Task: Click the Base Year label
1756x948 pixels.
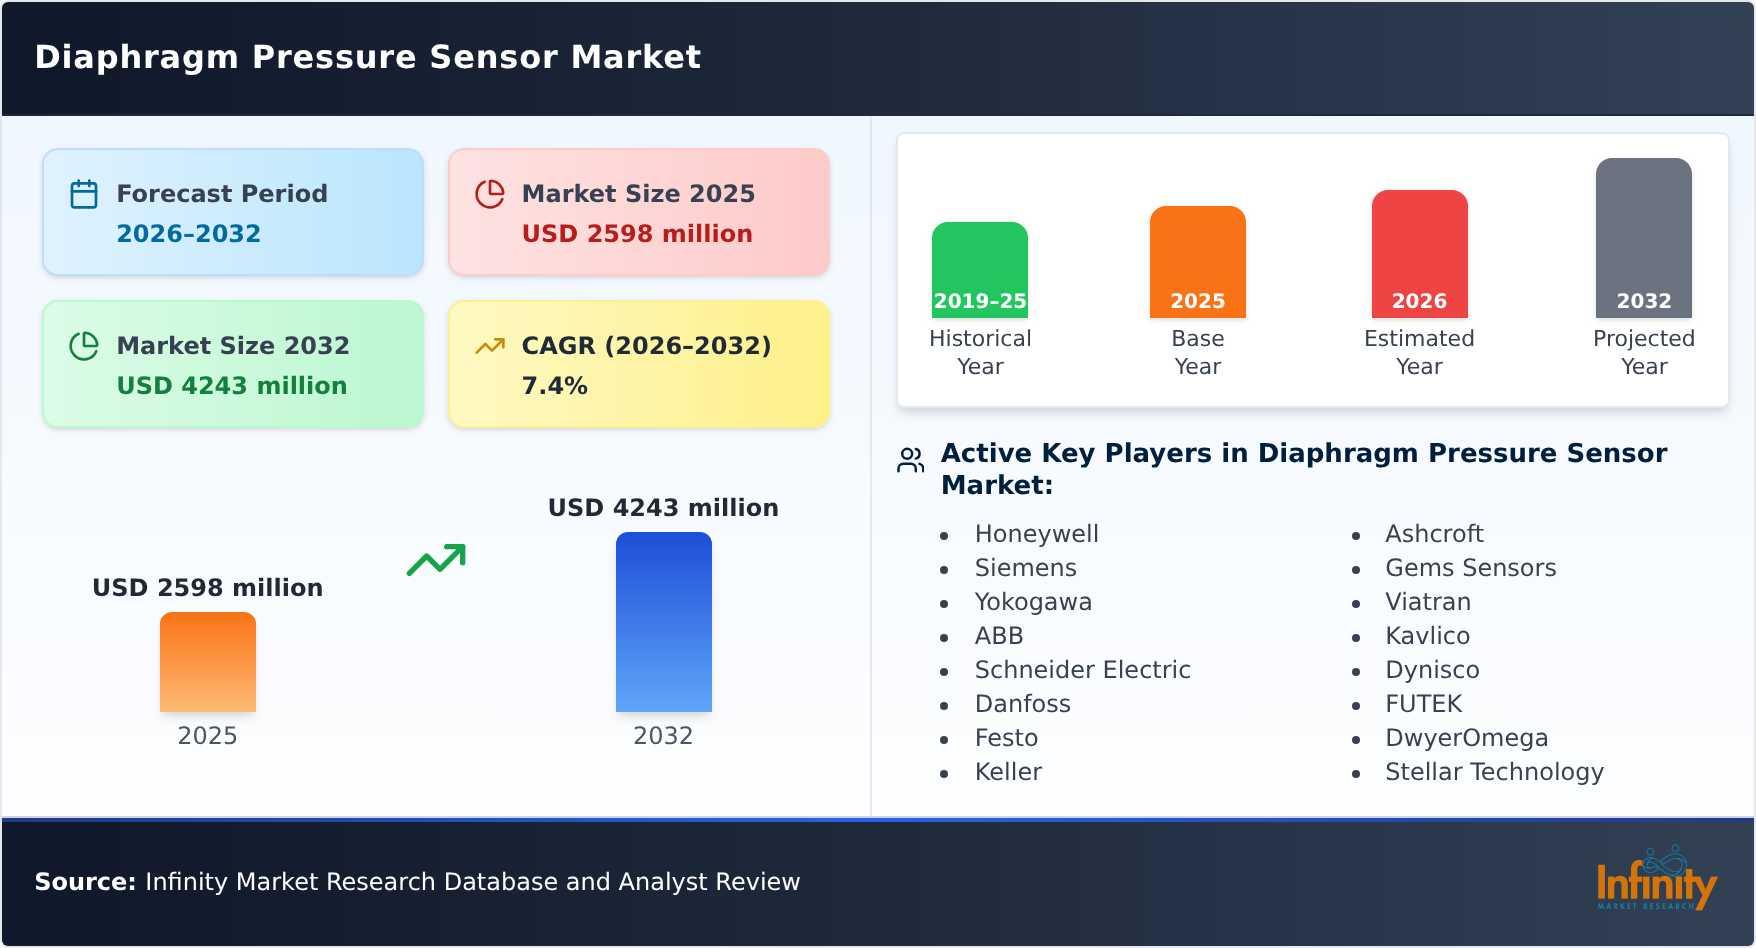Action: [x=1198, y=352]
